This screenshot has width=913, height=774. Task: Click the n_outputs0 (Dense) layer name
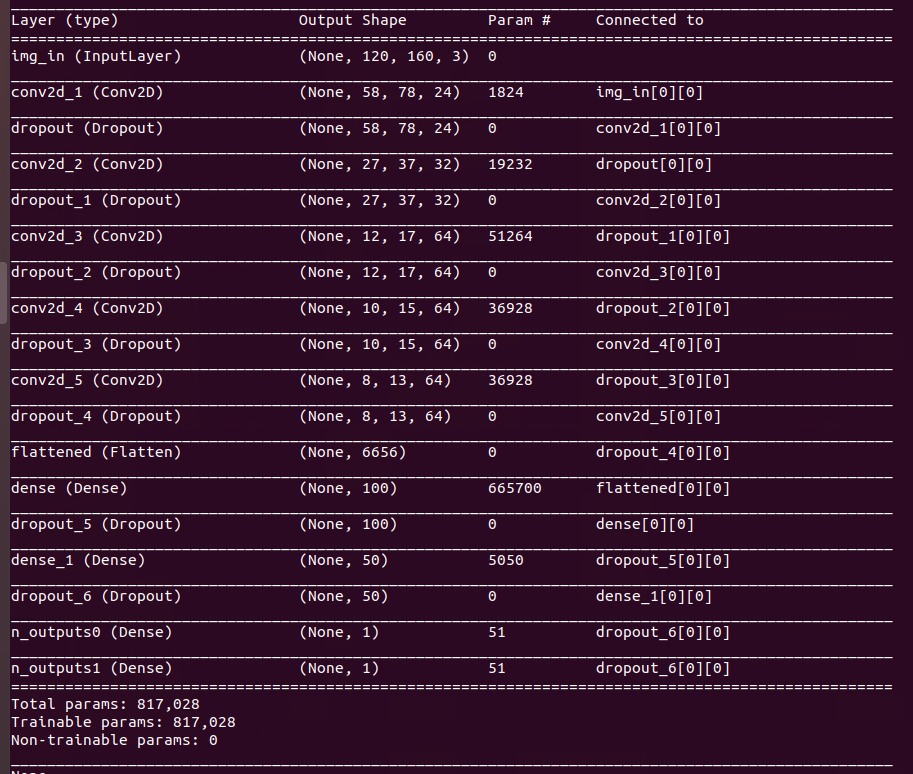91,633
